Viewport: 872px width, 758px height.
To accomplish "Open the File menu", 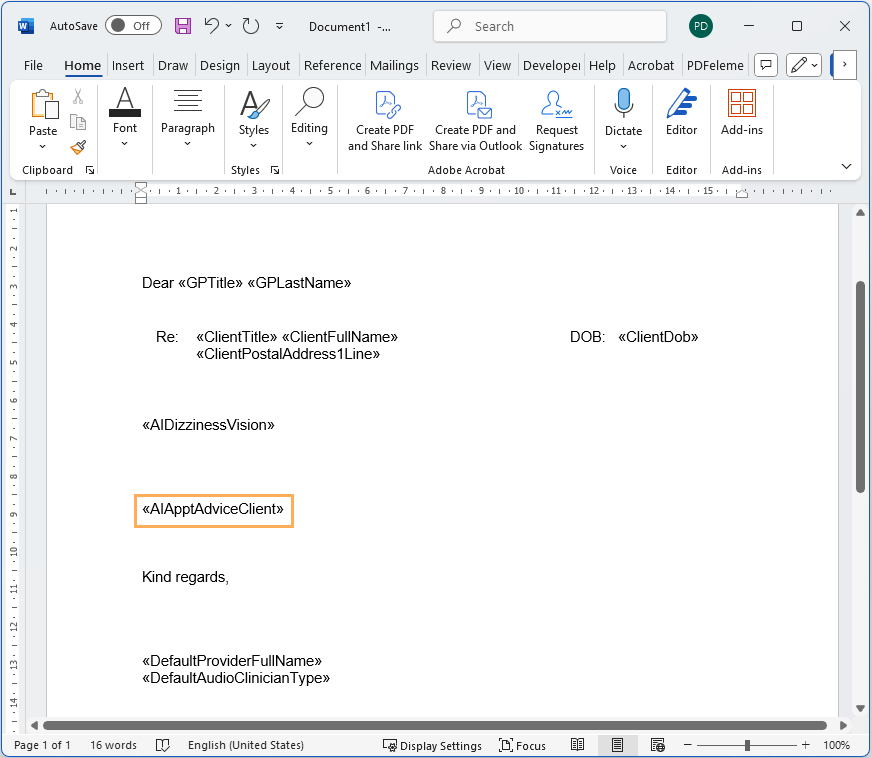I will pyautogui.click(x=33, y=66).
